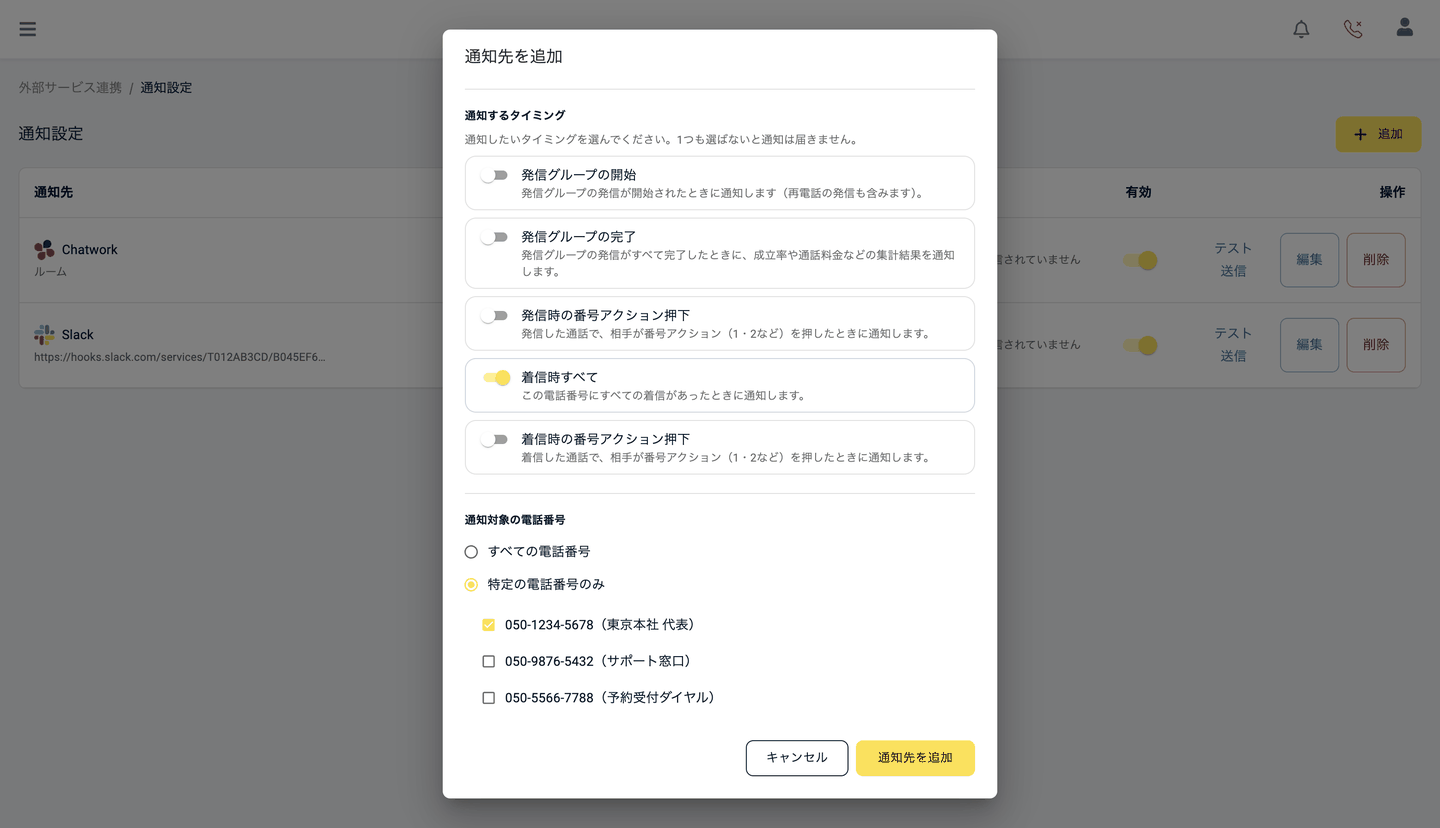This screenshot has height=828, width=1440.
Task: Click 編集 in the Slack row
Action: point(1309,345)
